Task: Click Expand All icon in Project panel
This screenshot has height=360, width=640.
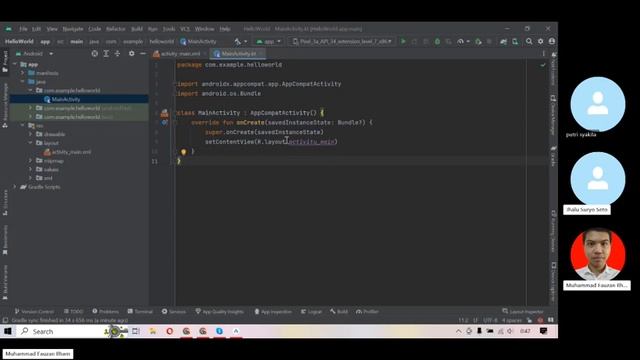Action: click(106, 53)
